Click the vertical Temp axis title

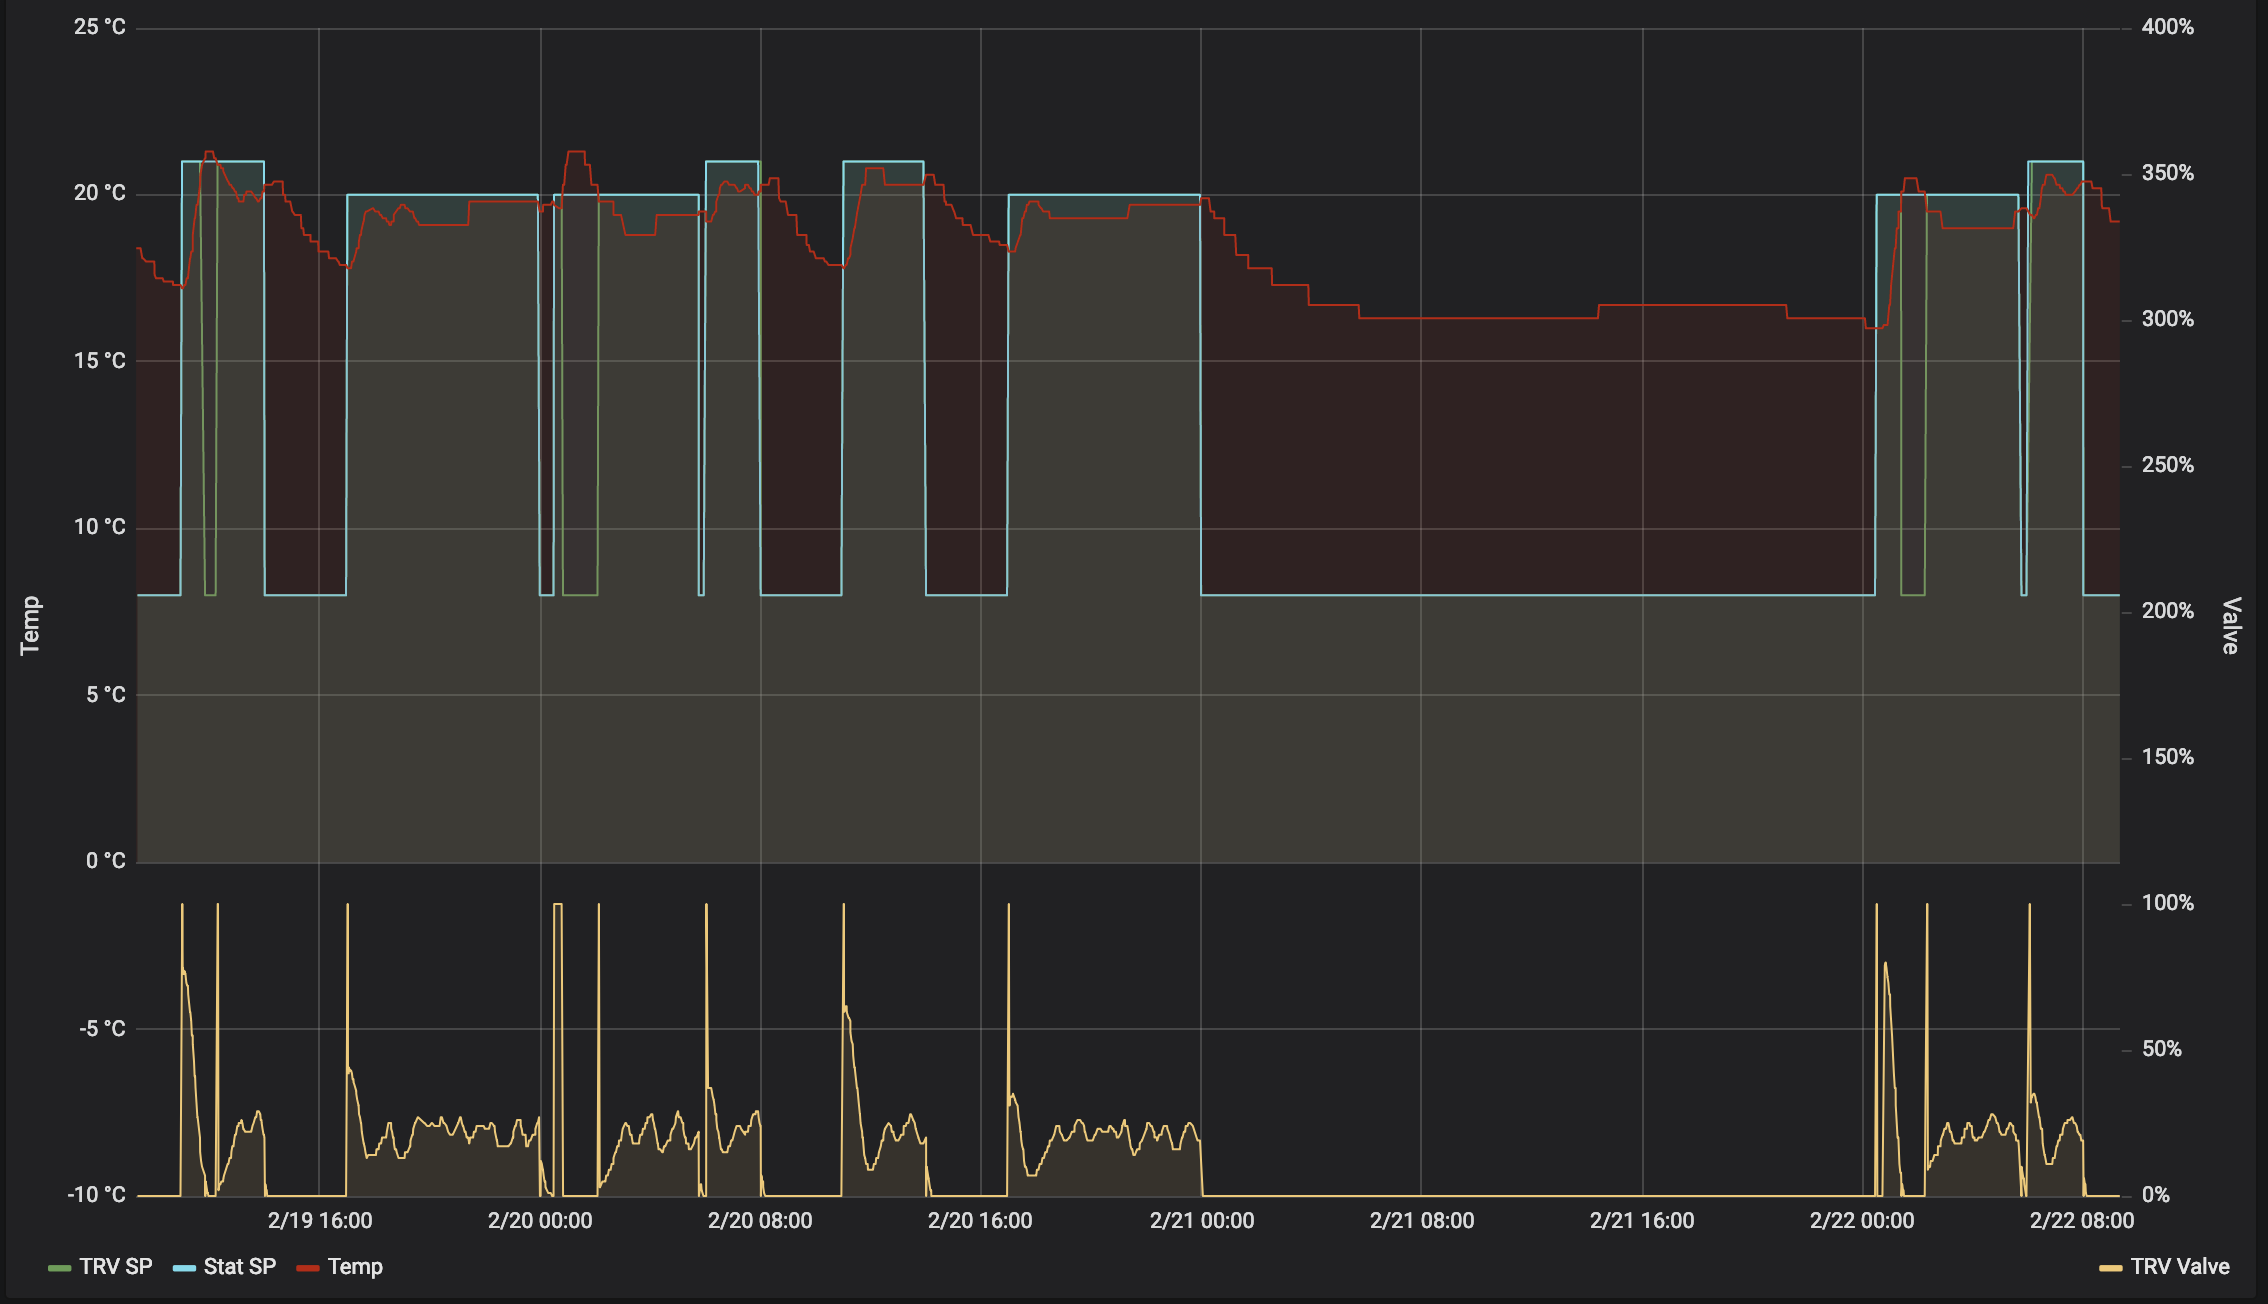click(30, 626)
